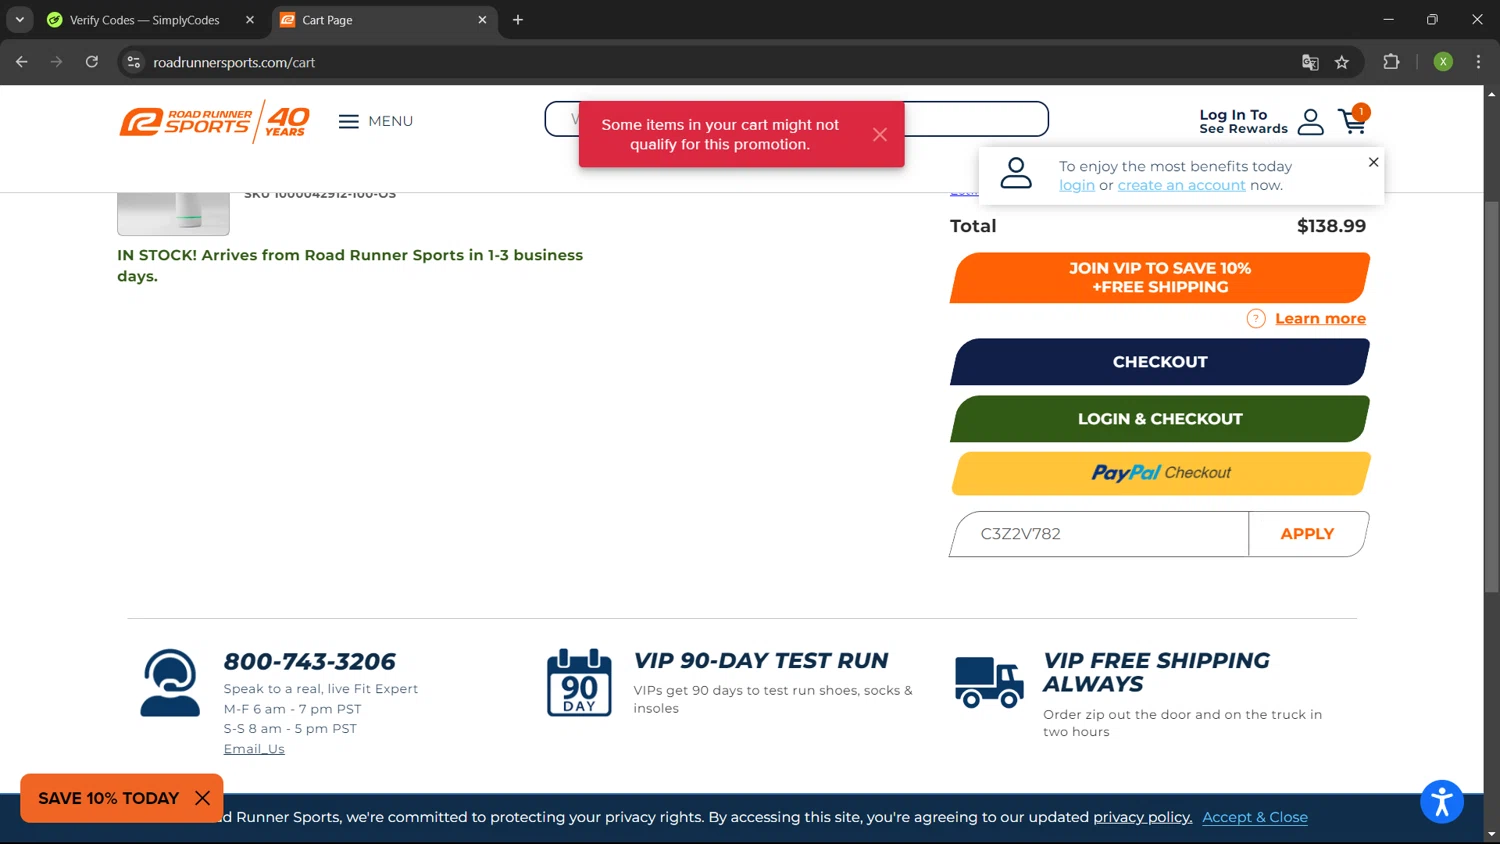The width and height of the screenshot is (1500, 844).
Task: Click Log In To See Rewards
Action: pos(1243,122)
